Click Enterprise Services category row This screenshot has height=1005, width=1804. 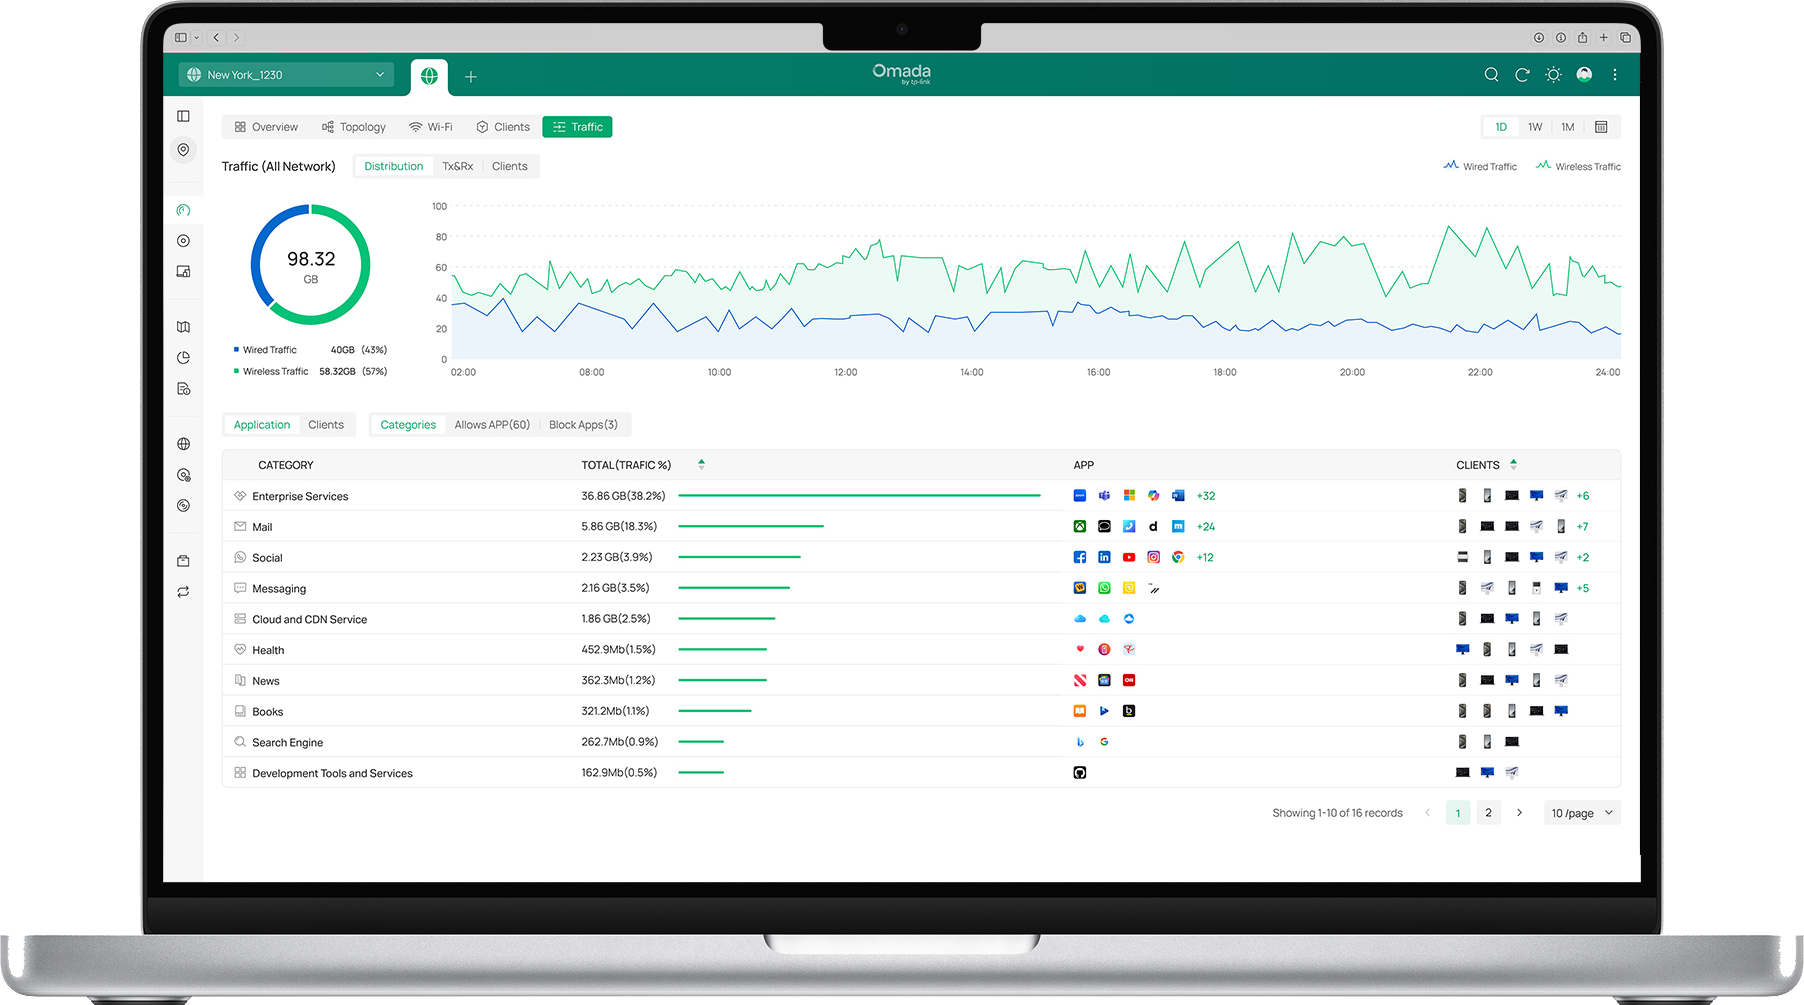click(x=921, y=496)
